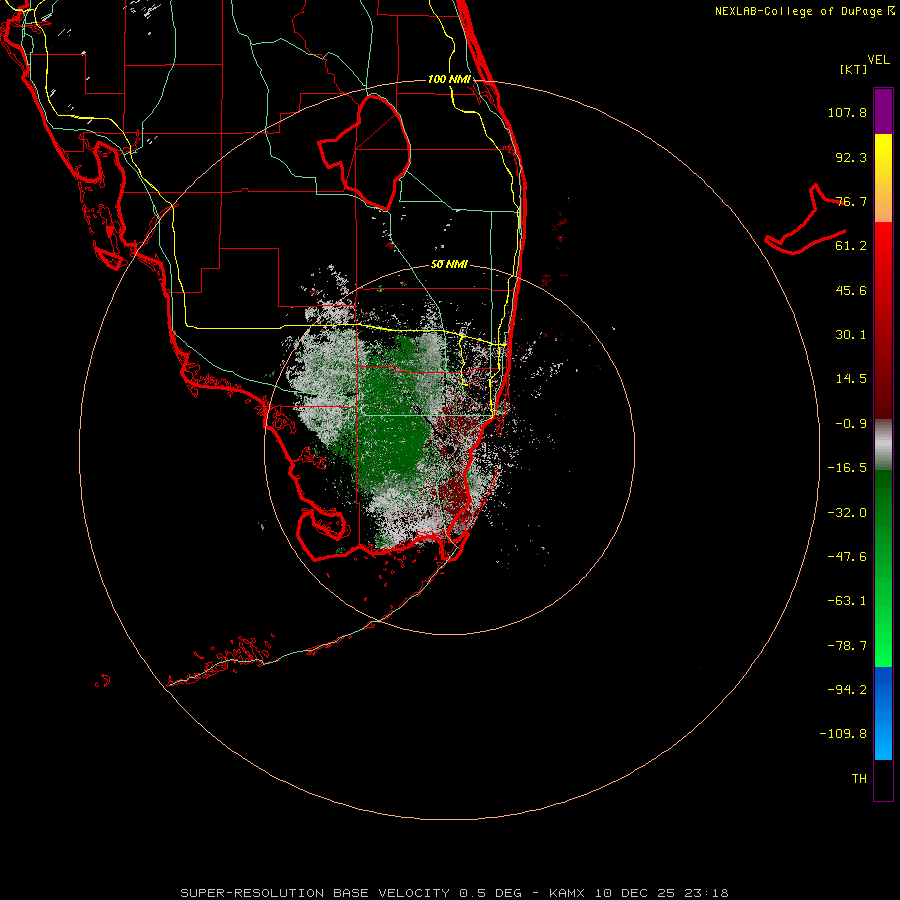
Task: Click the Bahamas island outline east of Florida
Action: click(806, 221)
